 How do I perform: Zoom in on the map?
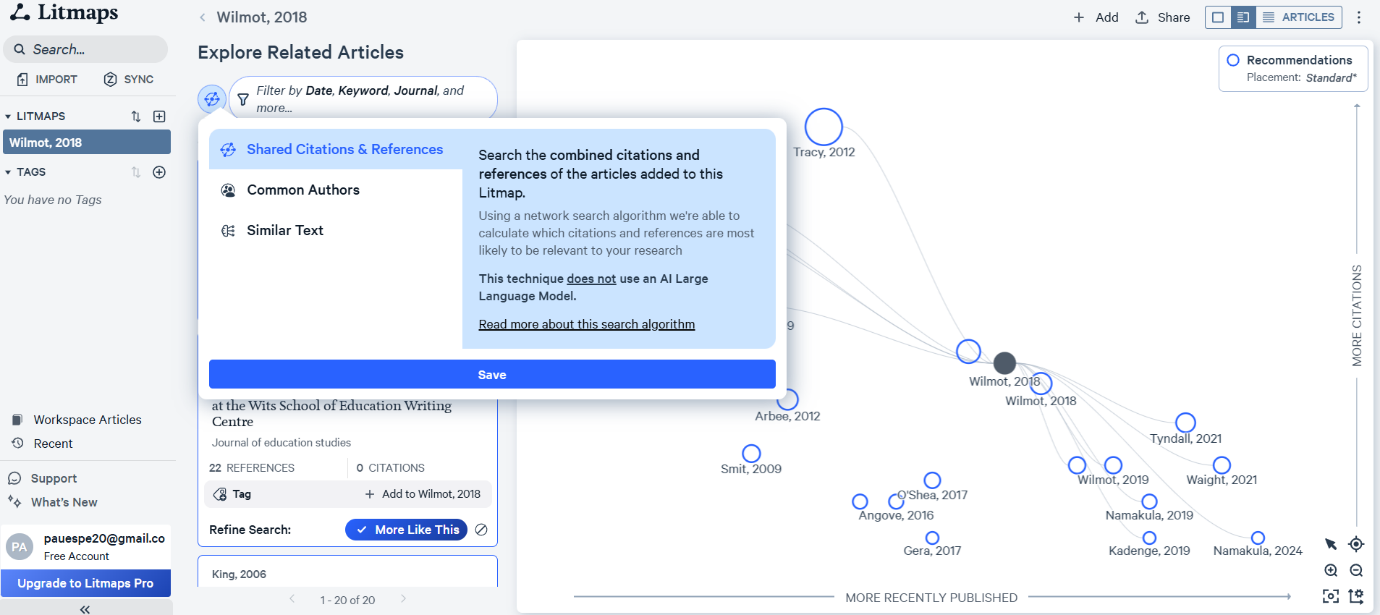pos(1331,570)
